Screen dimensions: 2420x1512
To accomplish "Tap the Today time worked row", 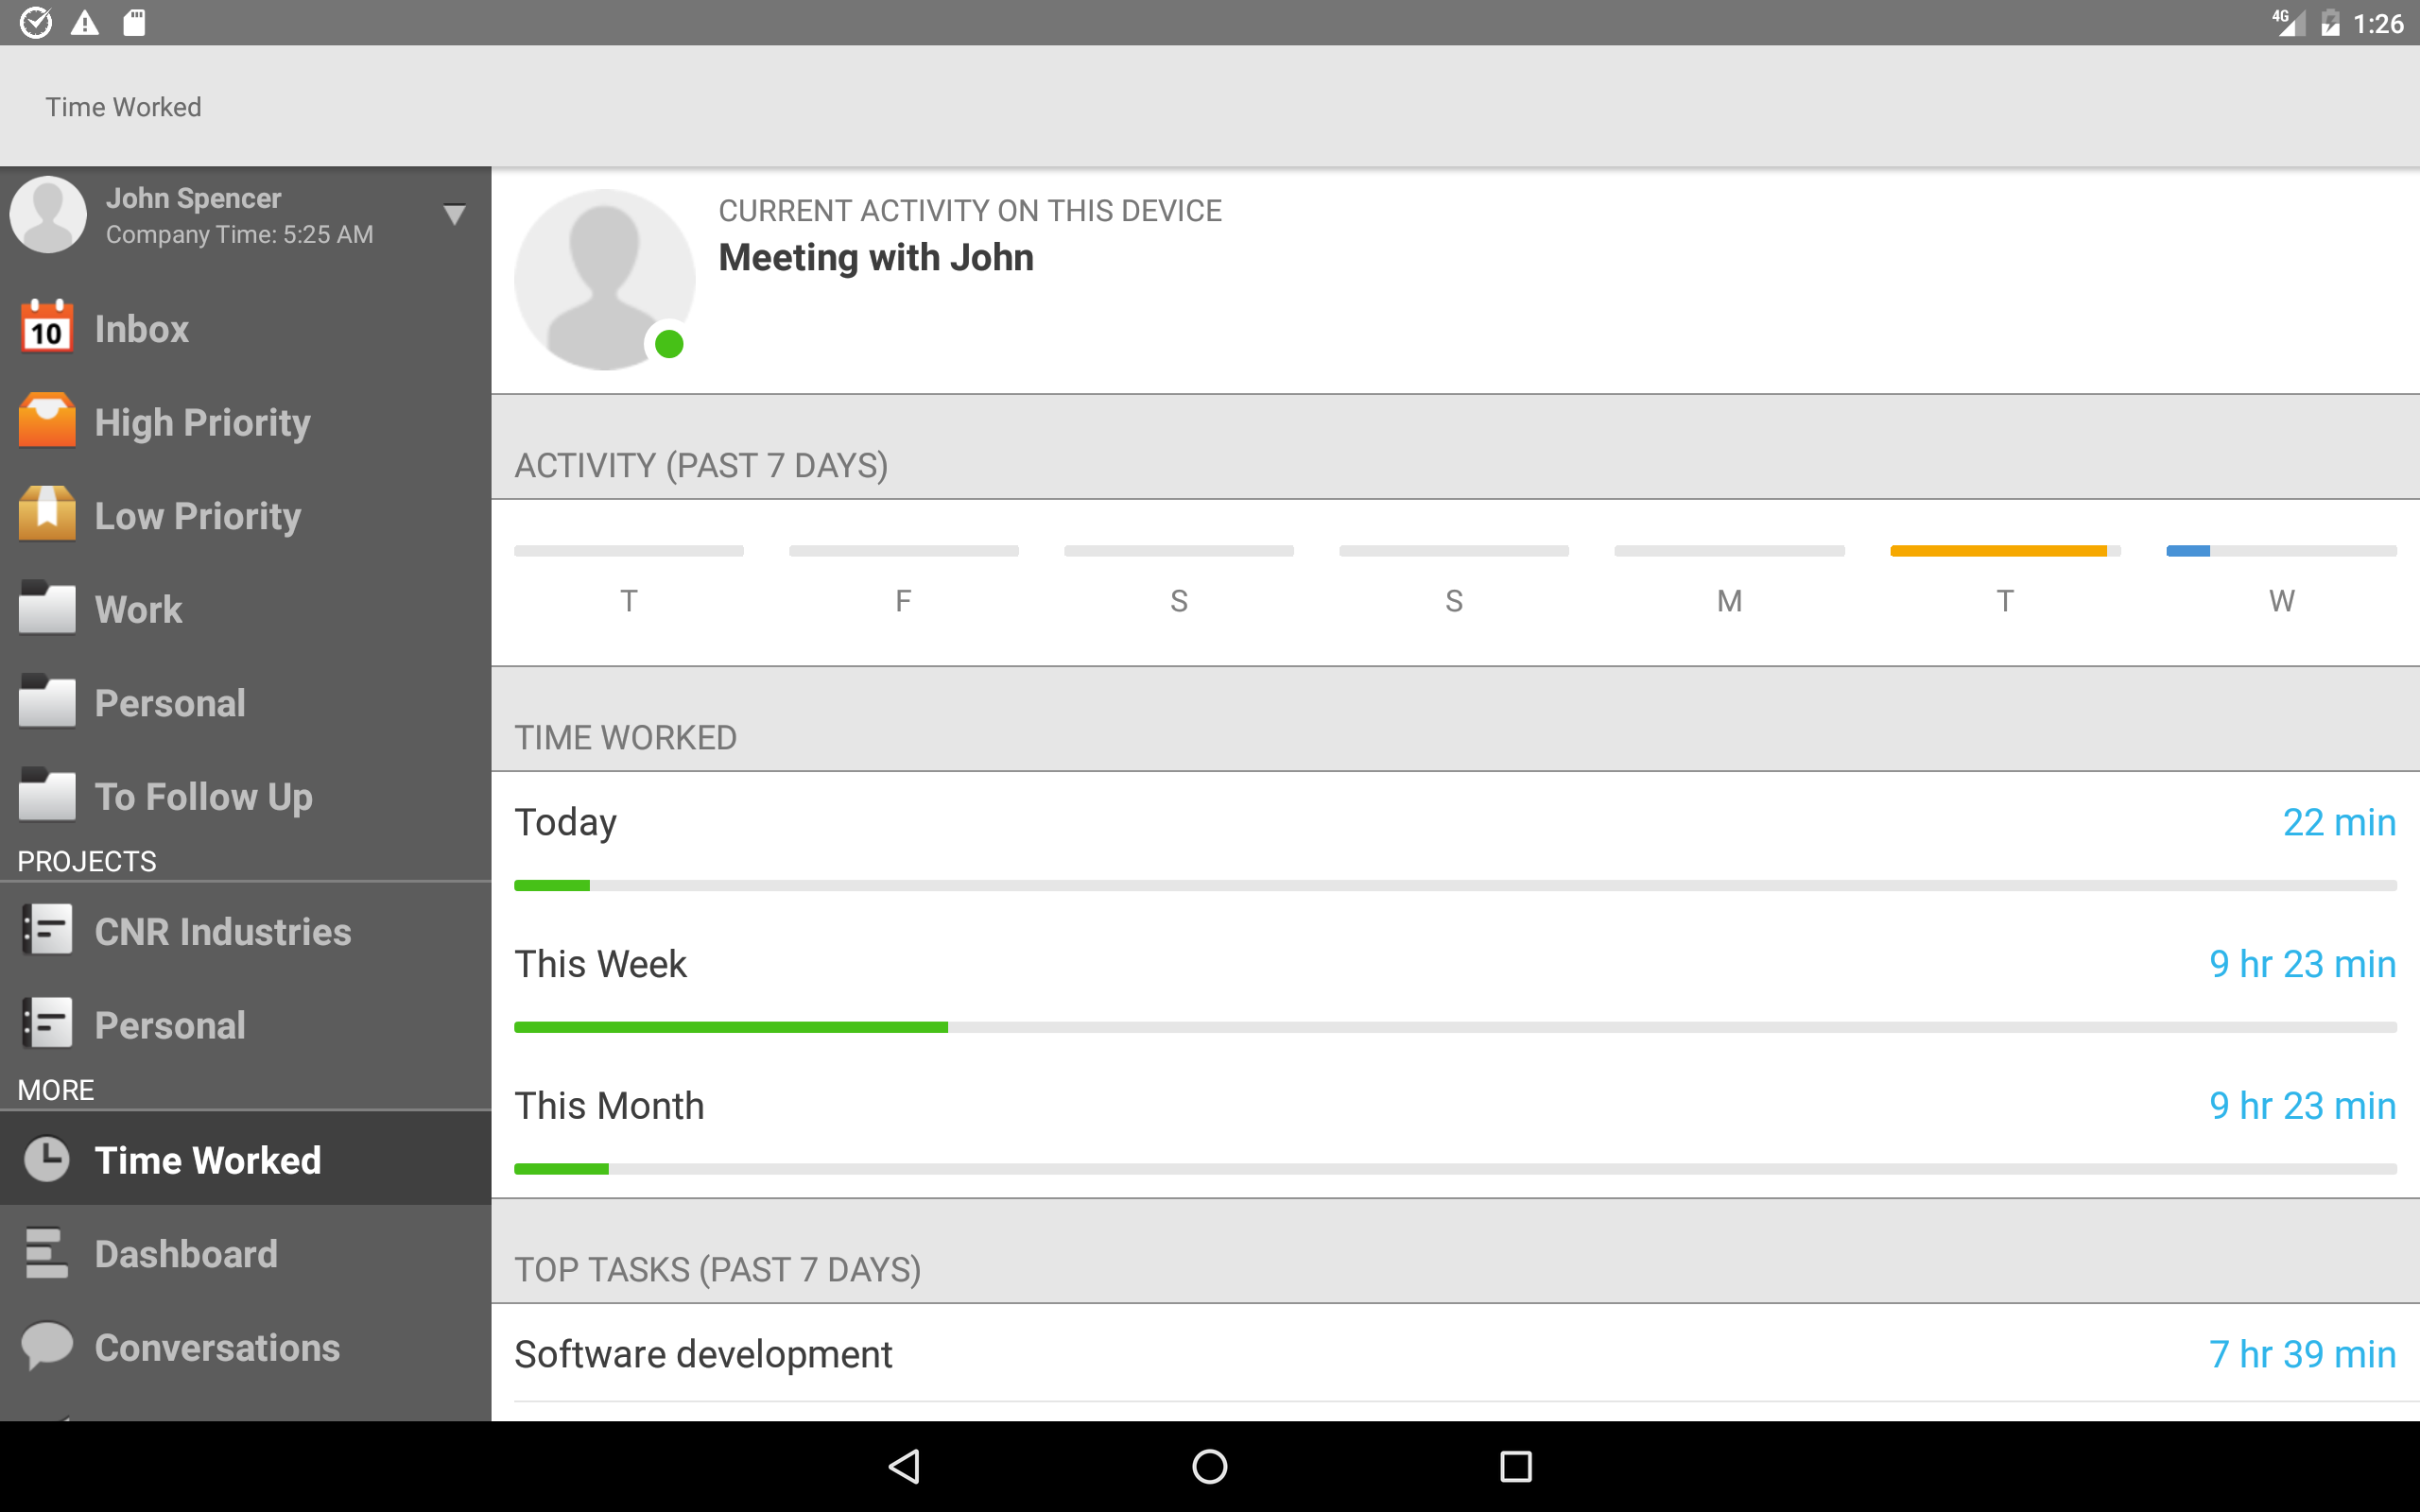I will [x=1455, y=843].
